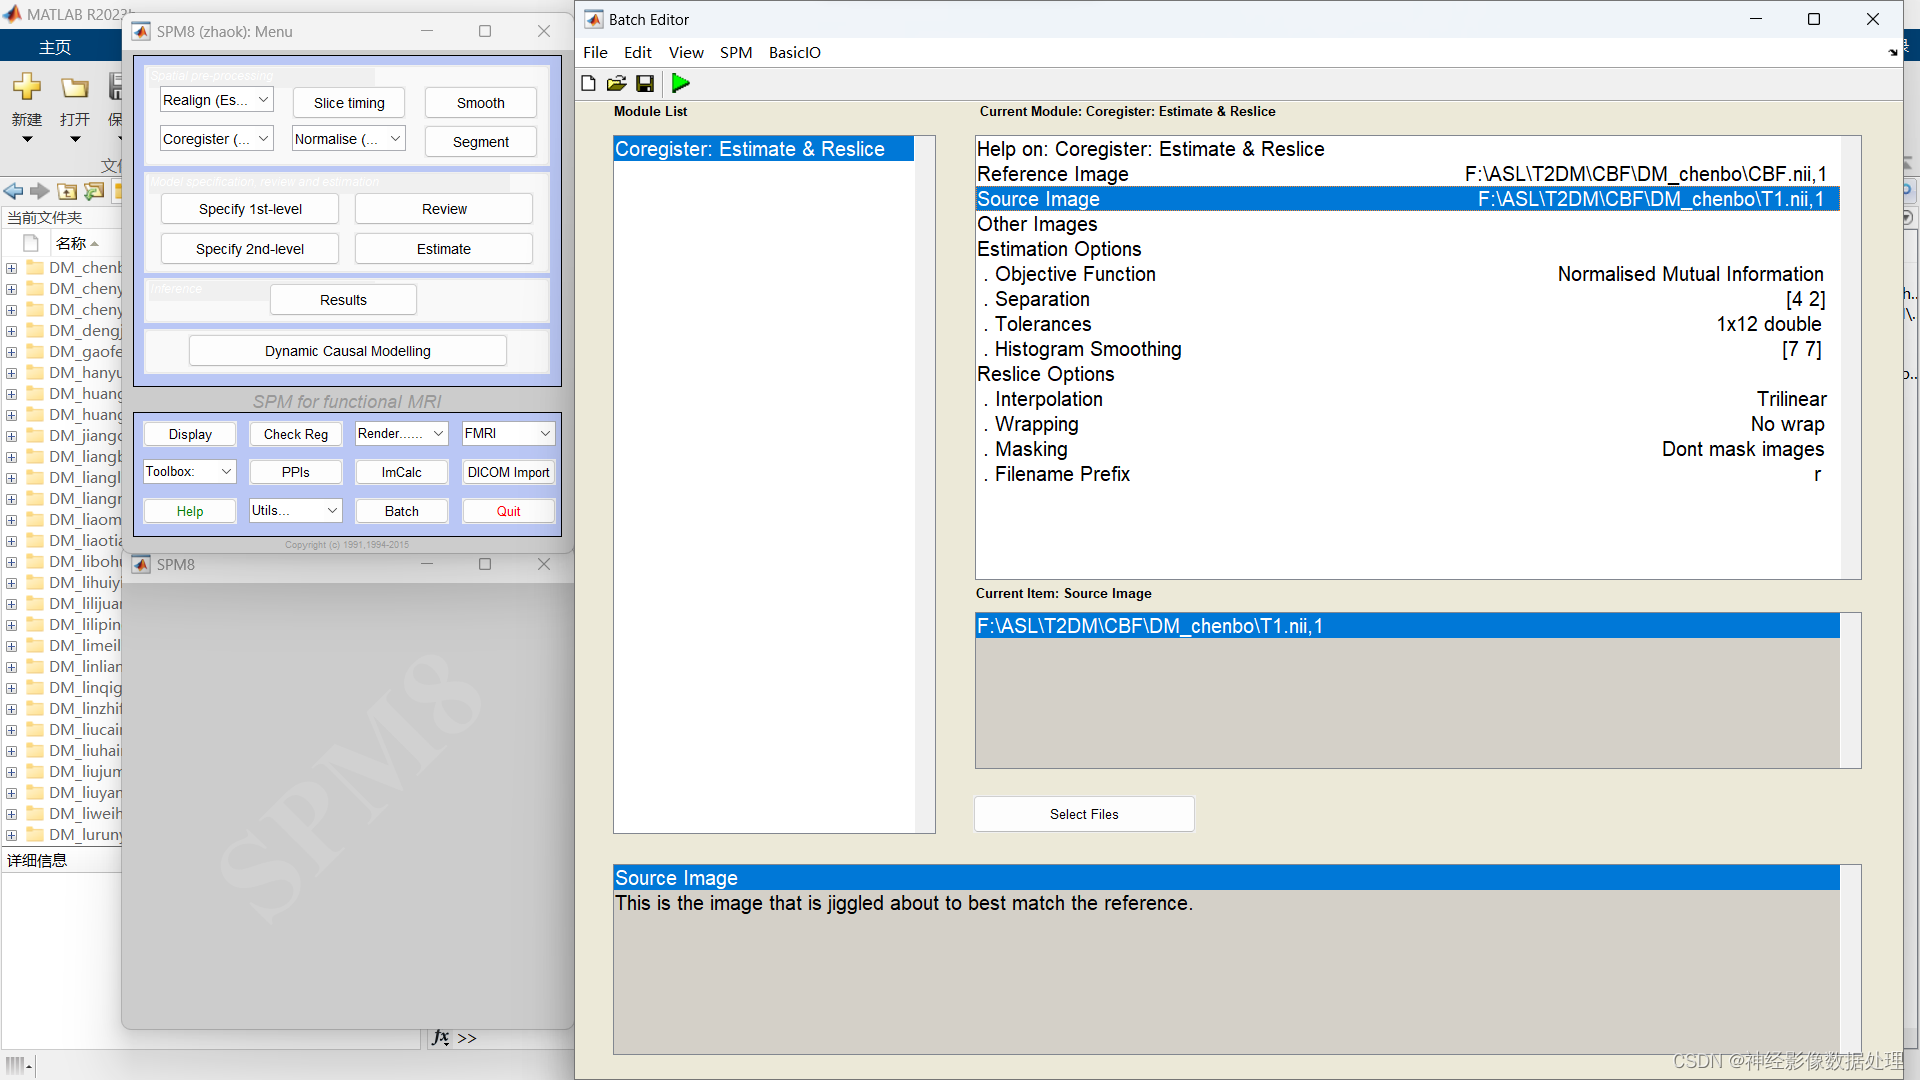1920x1080 pixels.
Task: Click the up one folder level icon
Action: pyautogui.click(x=67, y=191)
